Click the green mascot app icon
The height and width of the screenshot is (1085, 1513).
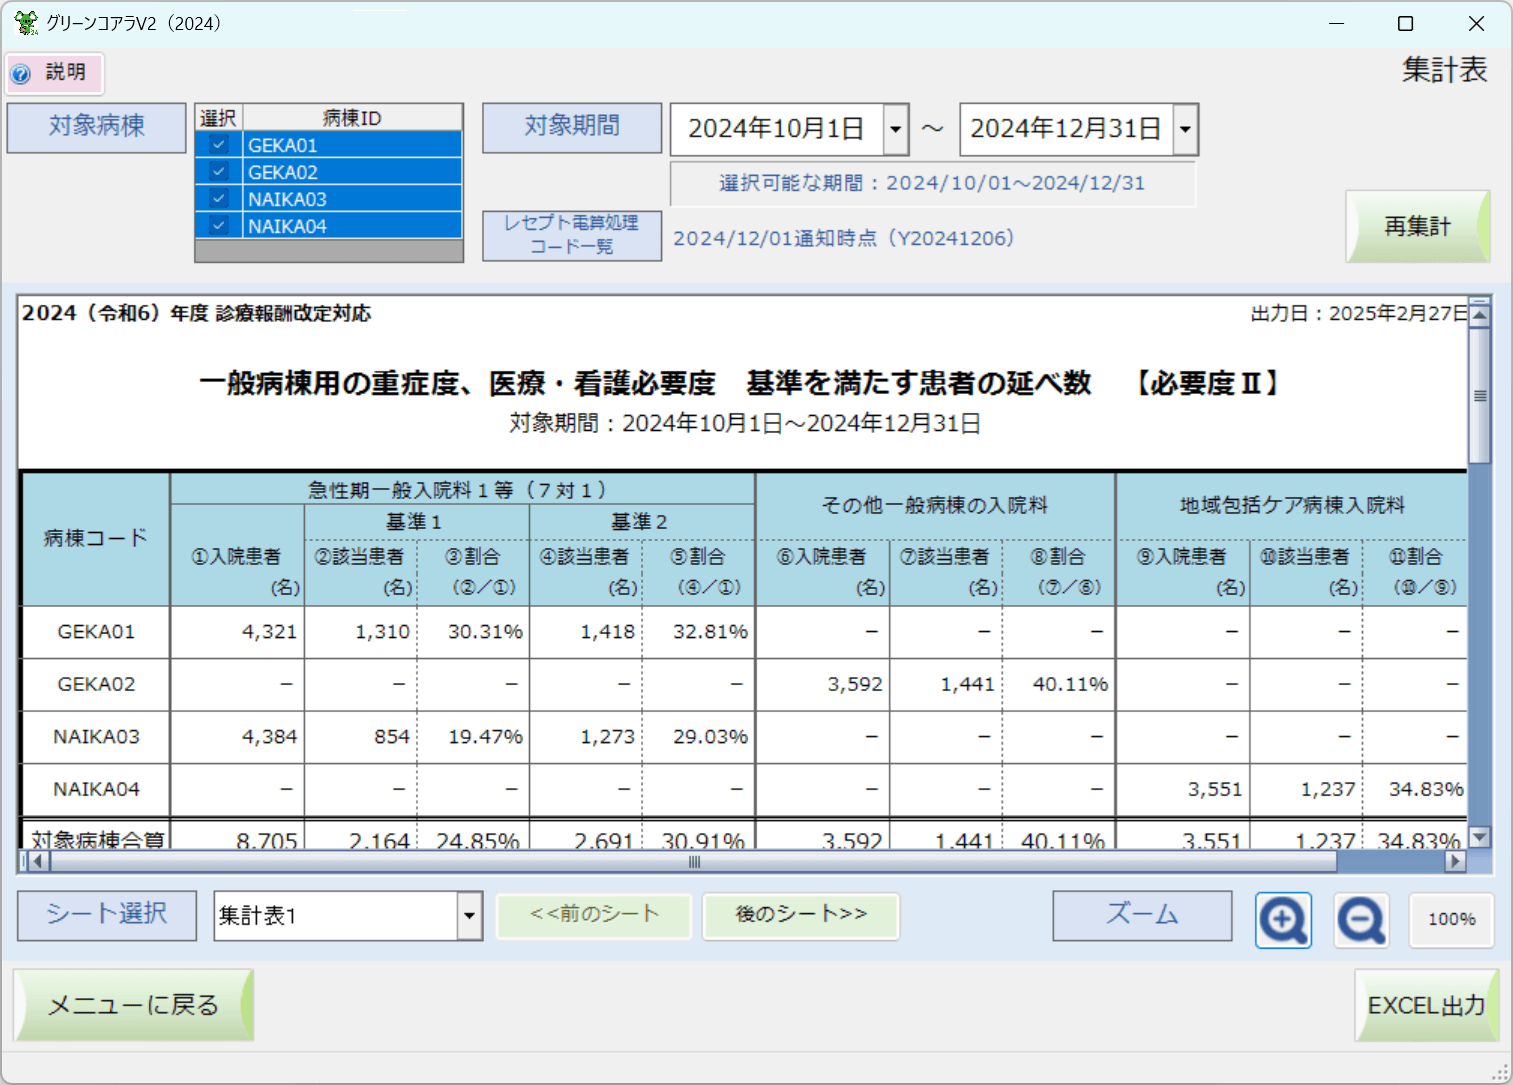[26, 23]
